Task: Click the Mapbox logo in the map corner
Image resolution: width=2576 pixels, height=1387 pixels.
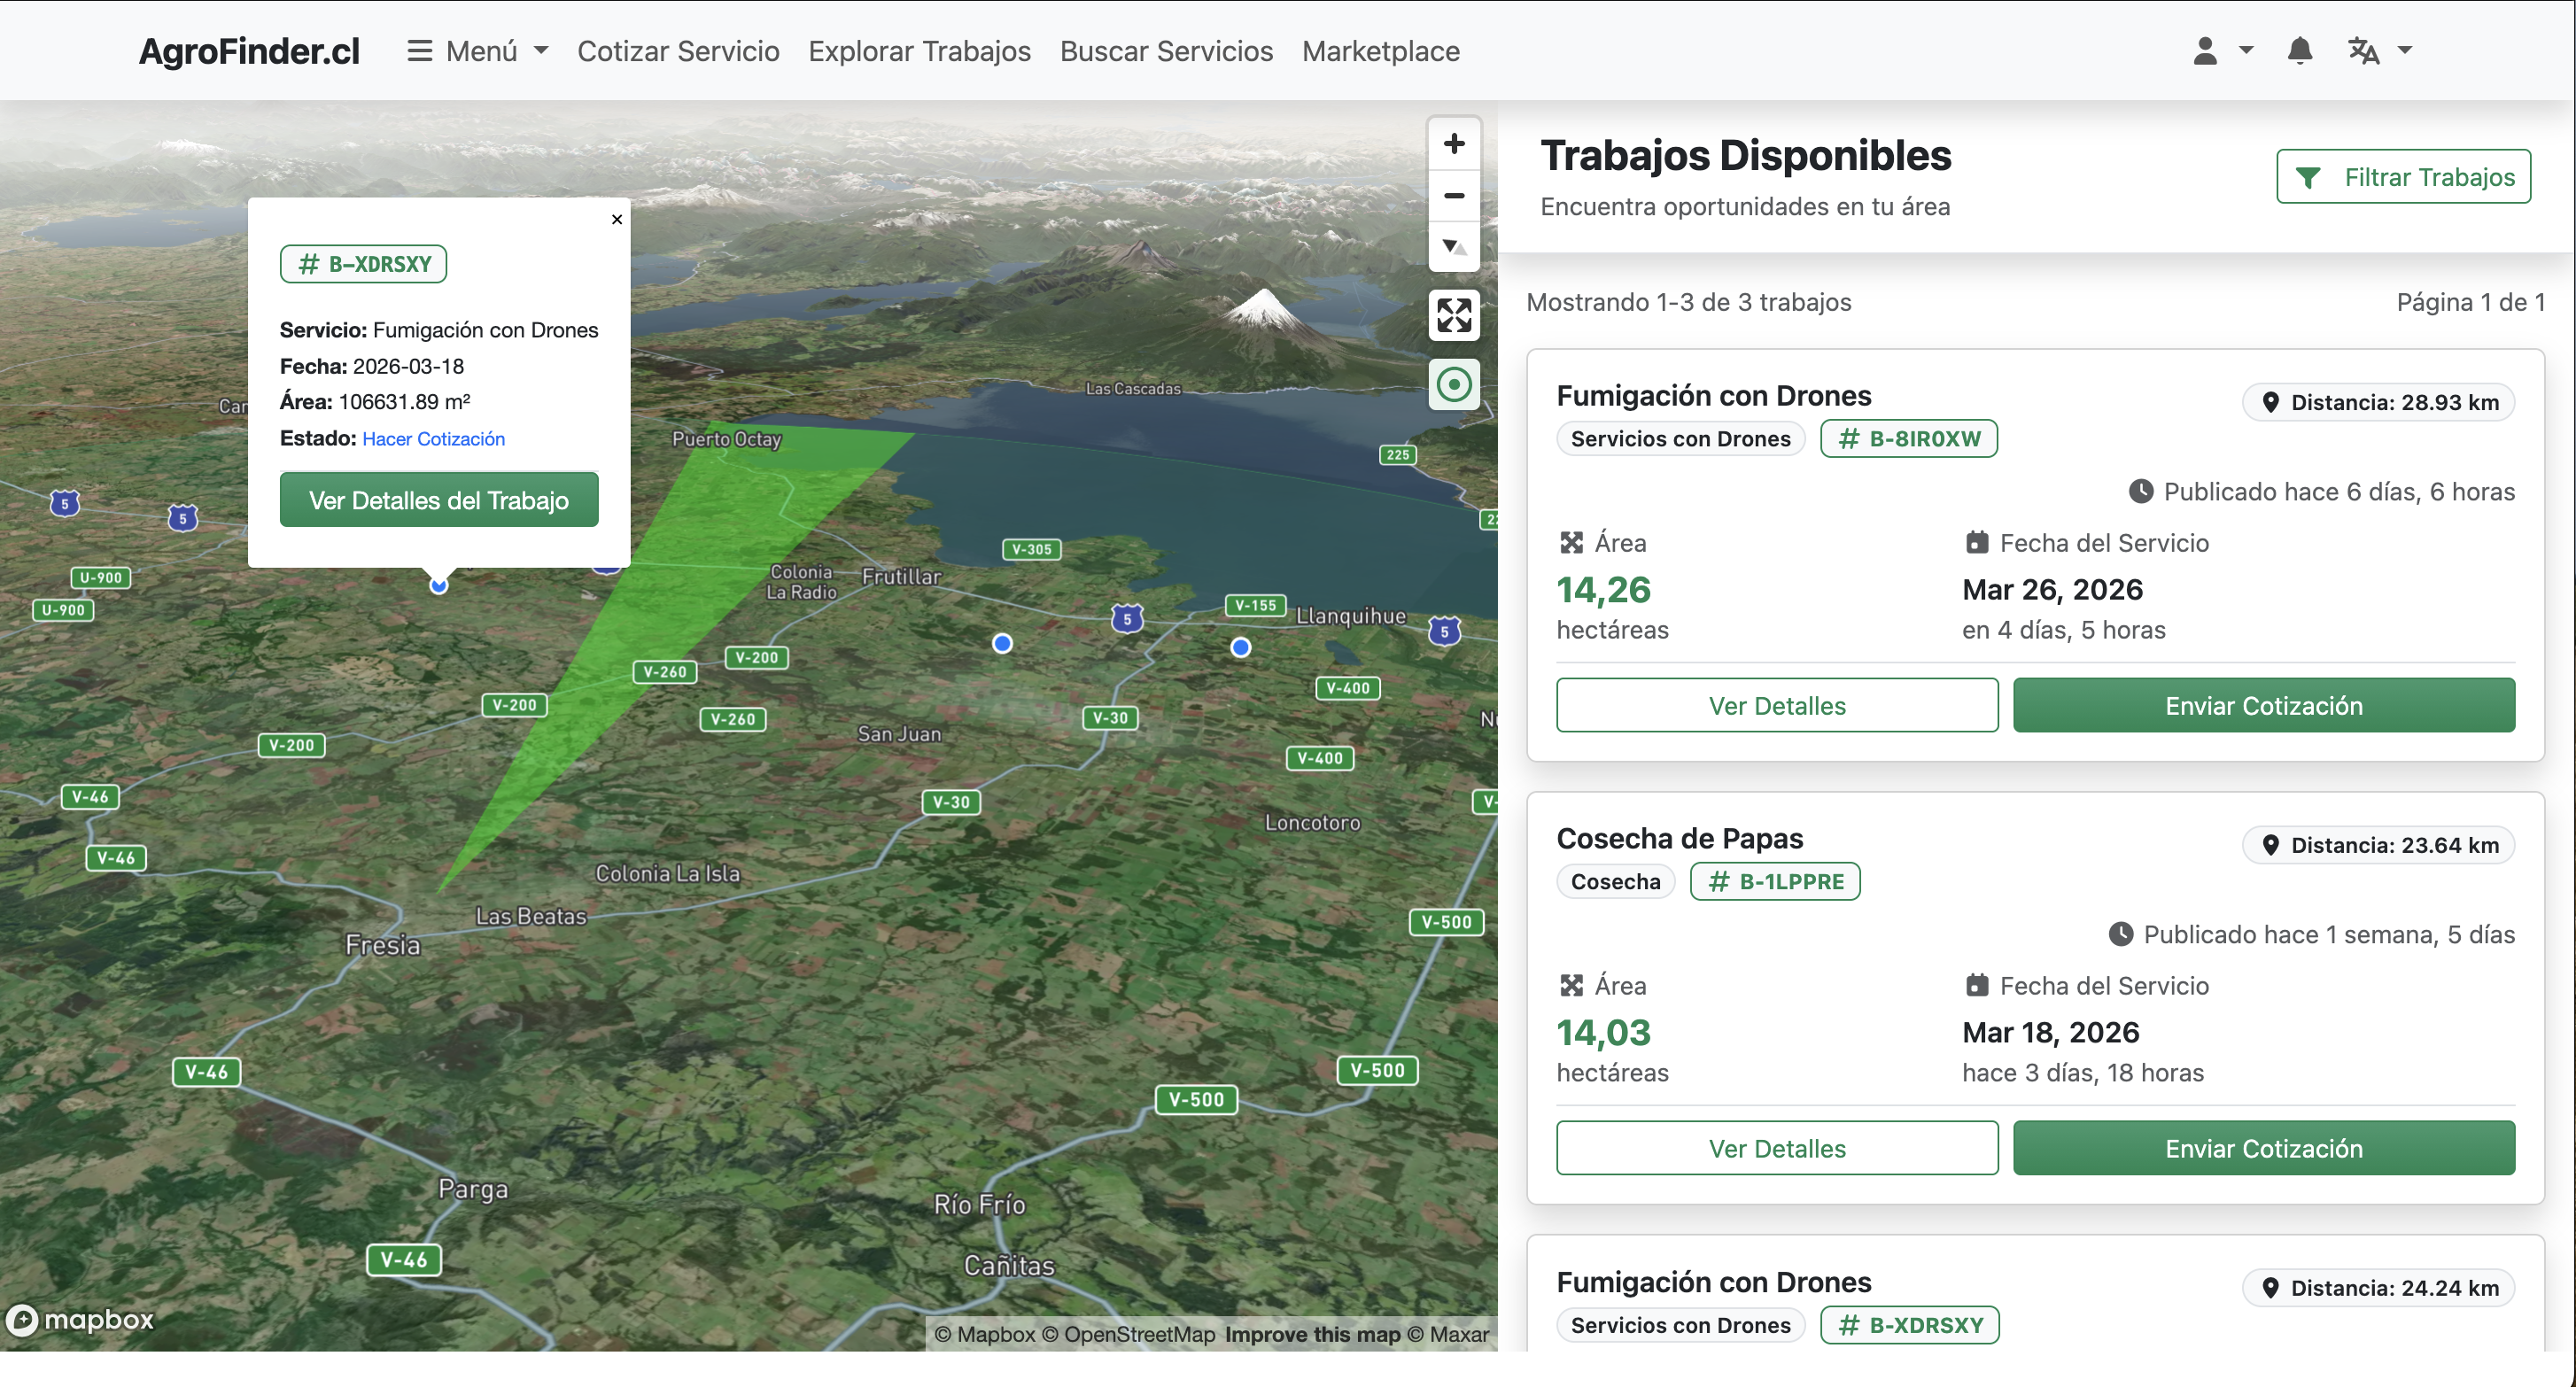Action: [x=80, y=1319]
